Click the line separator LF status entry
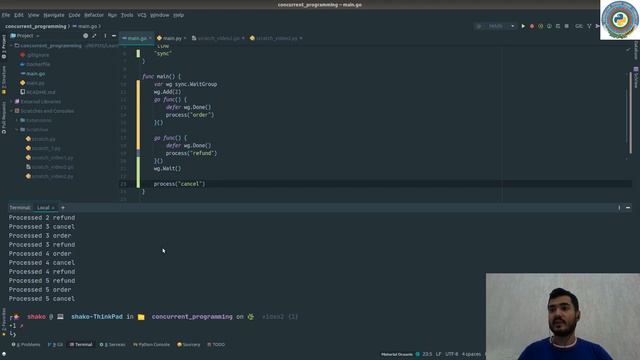The width and height of the screenshot is (640, 360). pos(438,354)
